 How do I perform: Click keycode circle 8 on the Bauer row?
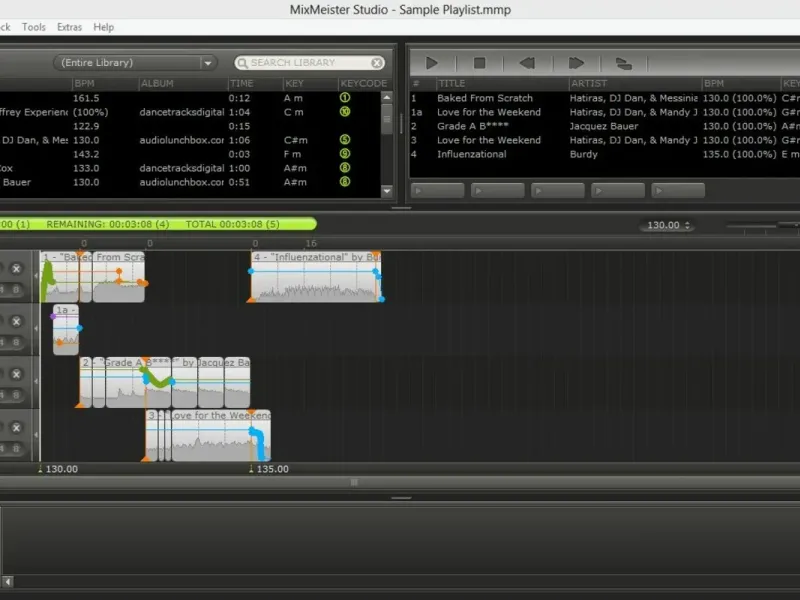pos(345,181)
